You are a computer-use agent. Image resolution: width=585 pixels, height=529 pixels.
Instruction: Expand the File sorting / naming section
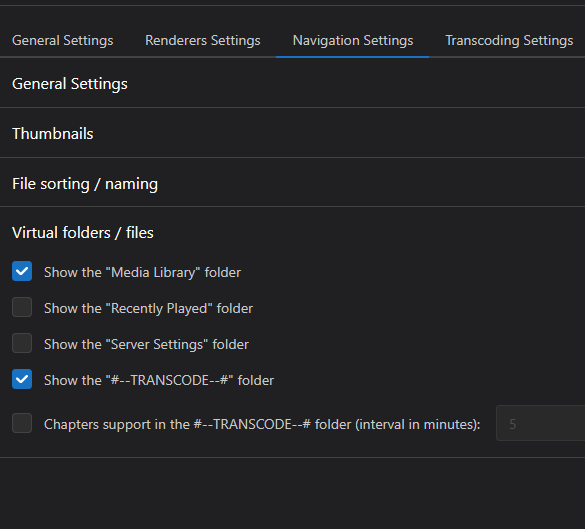tap(292, 184)
